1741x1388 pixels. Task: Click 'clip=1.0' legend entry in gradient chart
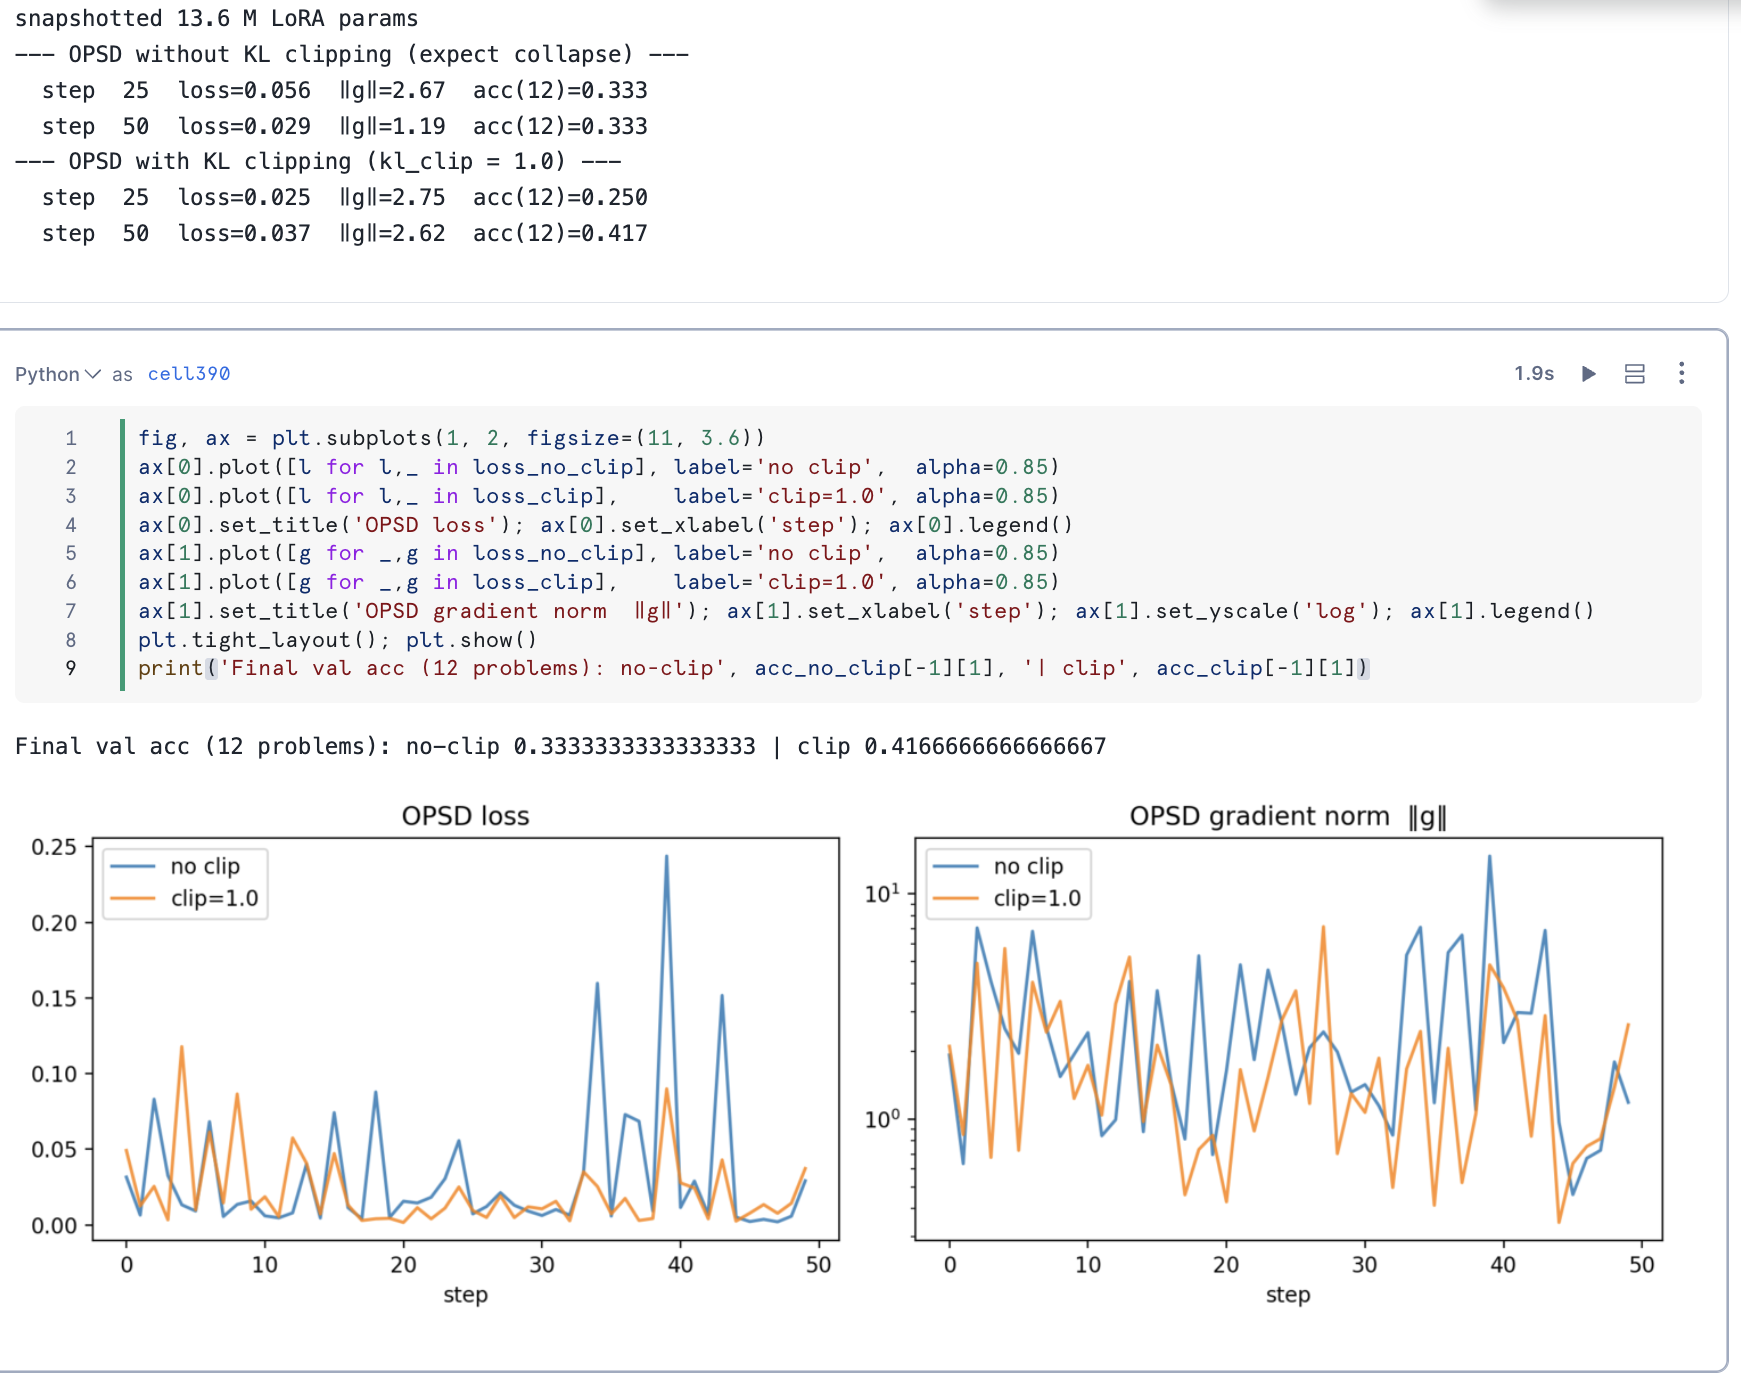tap(1008, 898)
